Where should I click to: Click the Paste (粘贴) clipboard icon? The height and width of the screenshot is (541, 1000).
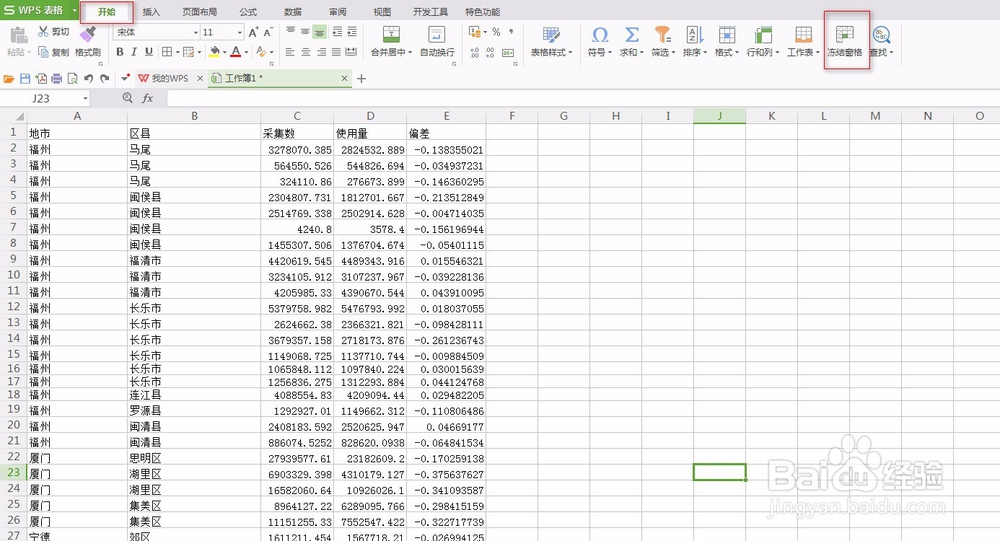pos(18,35)
